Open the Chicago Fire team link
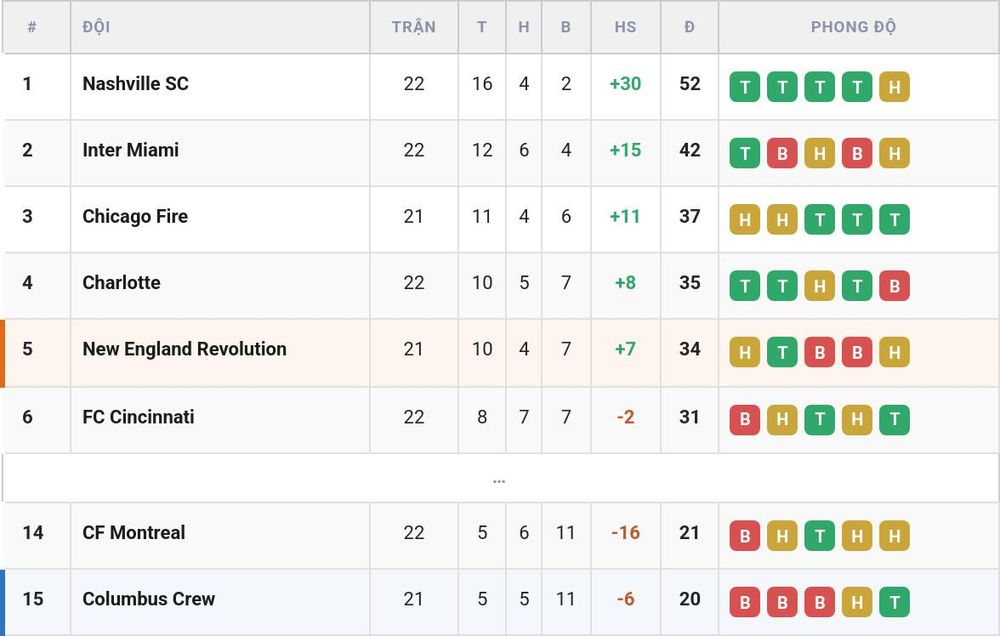This screenshot has height=636, width=1000. 135,216
